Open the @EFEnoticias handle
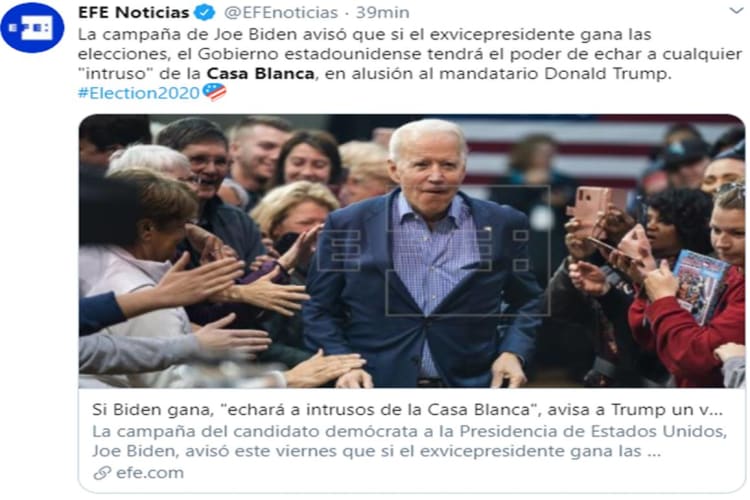 281,12
